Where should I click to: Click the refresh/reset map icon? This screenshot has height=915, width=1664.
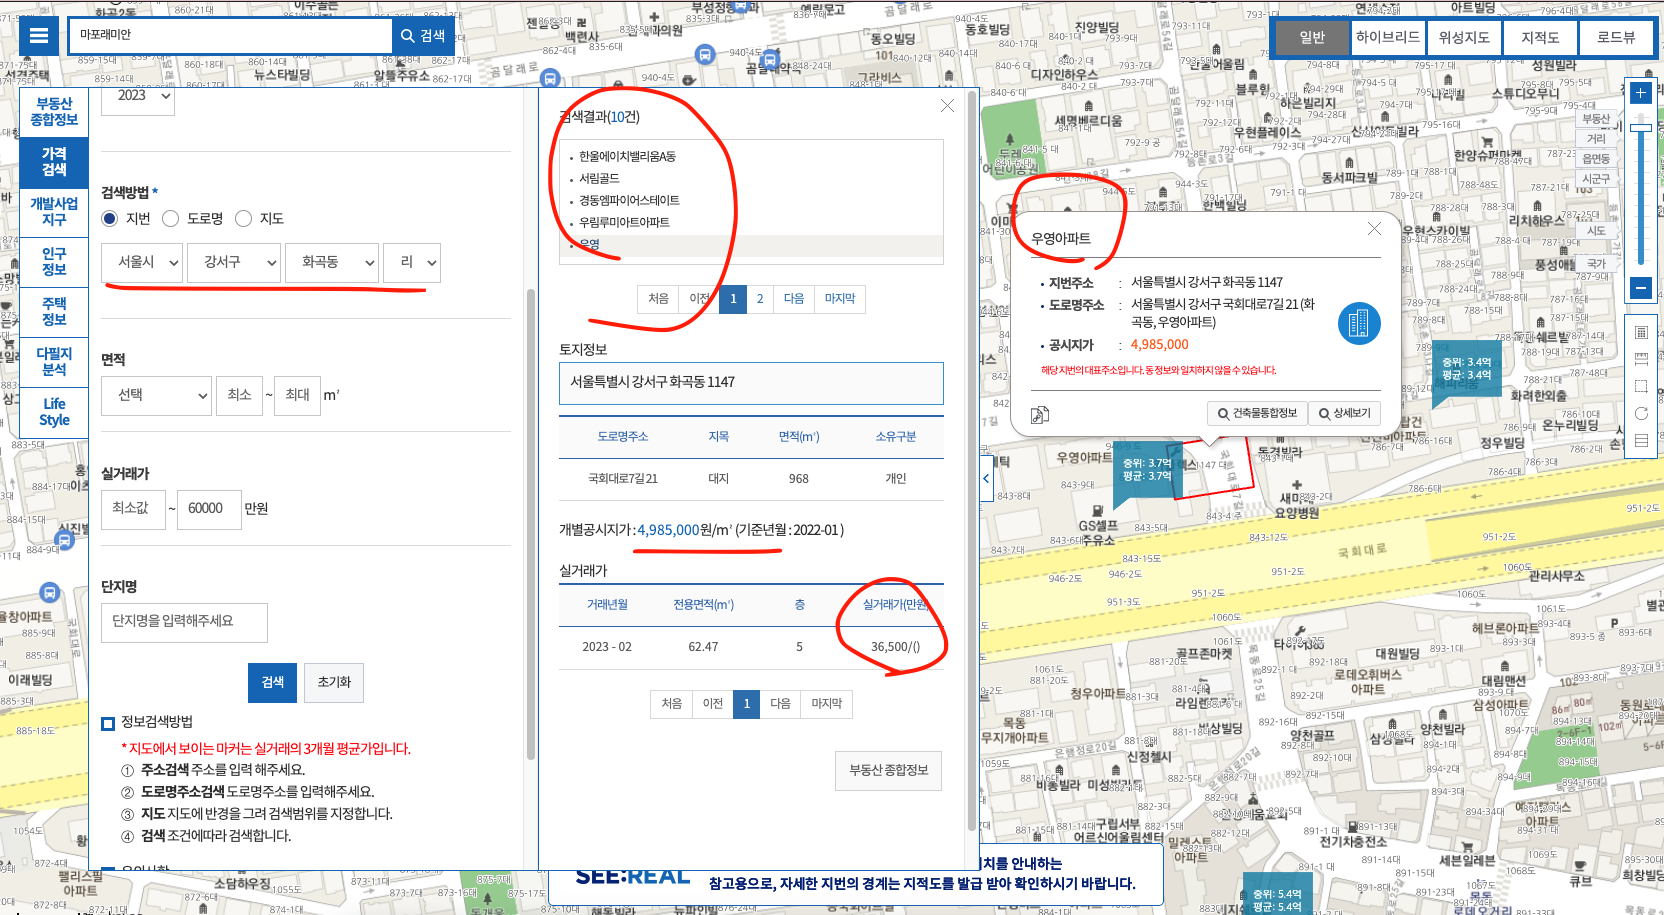click(1641, 413)
